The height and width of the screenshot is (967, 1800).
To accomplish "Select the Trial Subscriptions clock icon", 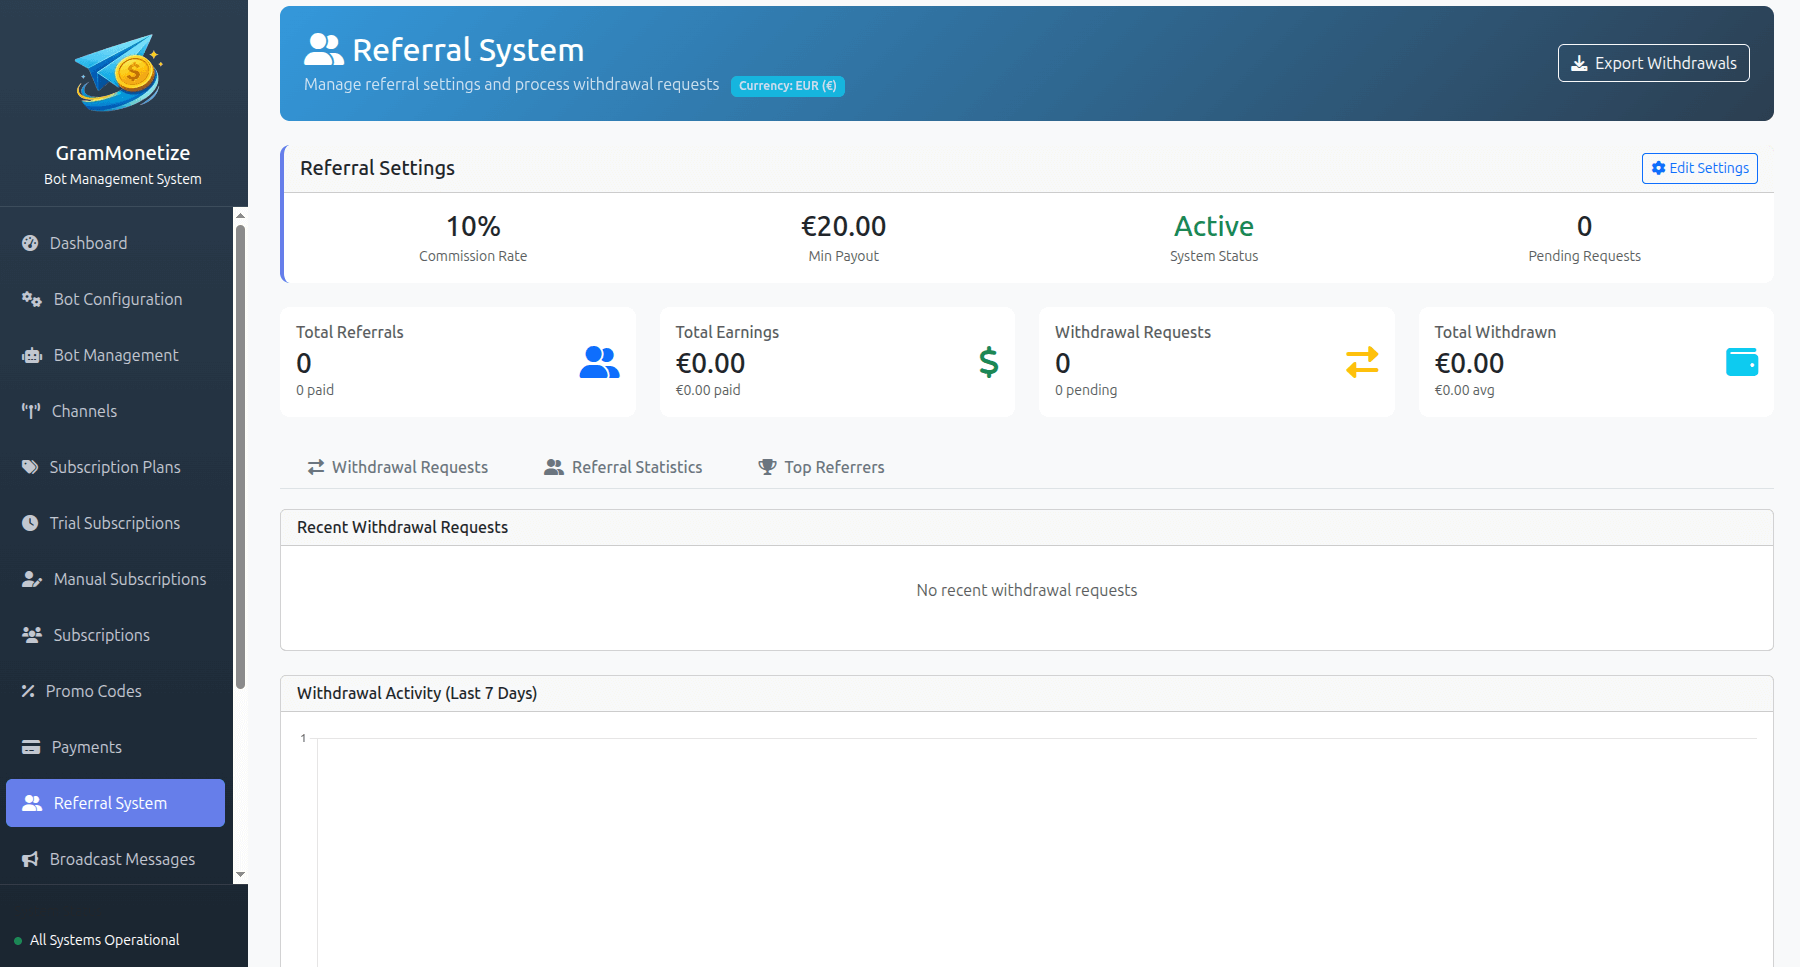I will [29, 523].
